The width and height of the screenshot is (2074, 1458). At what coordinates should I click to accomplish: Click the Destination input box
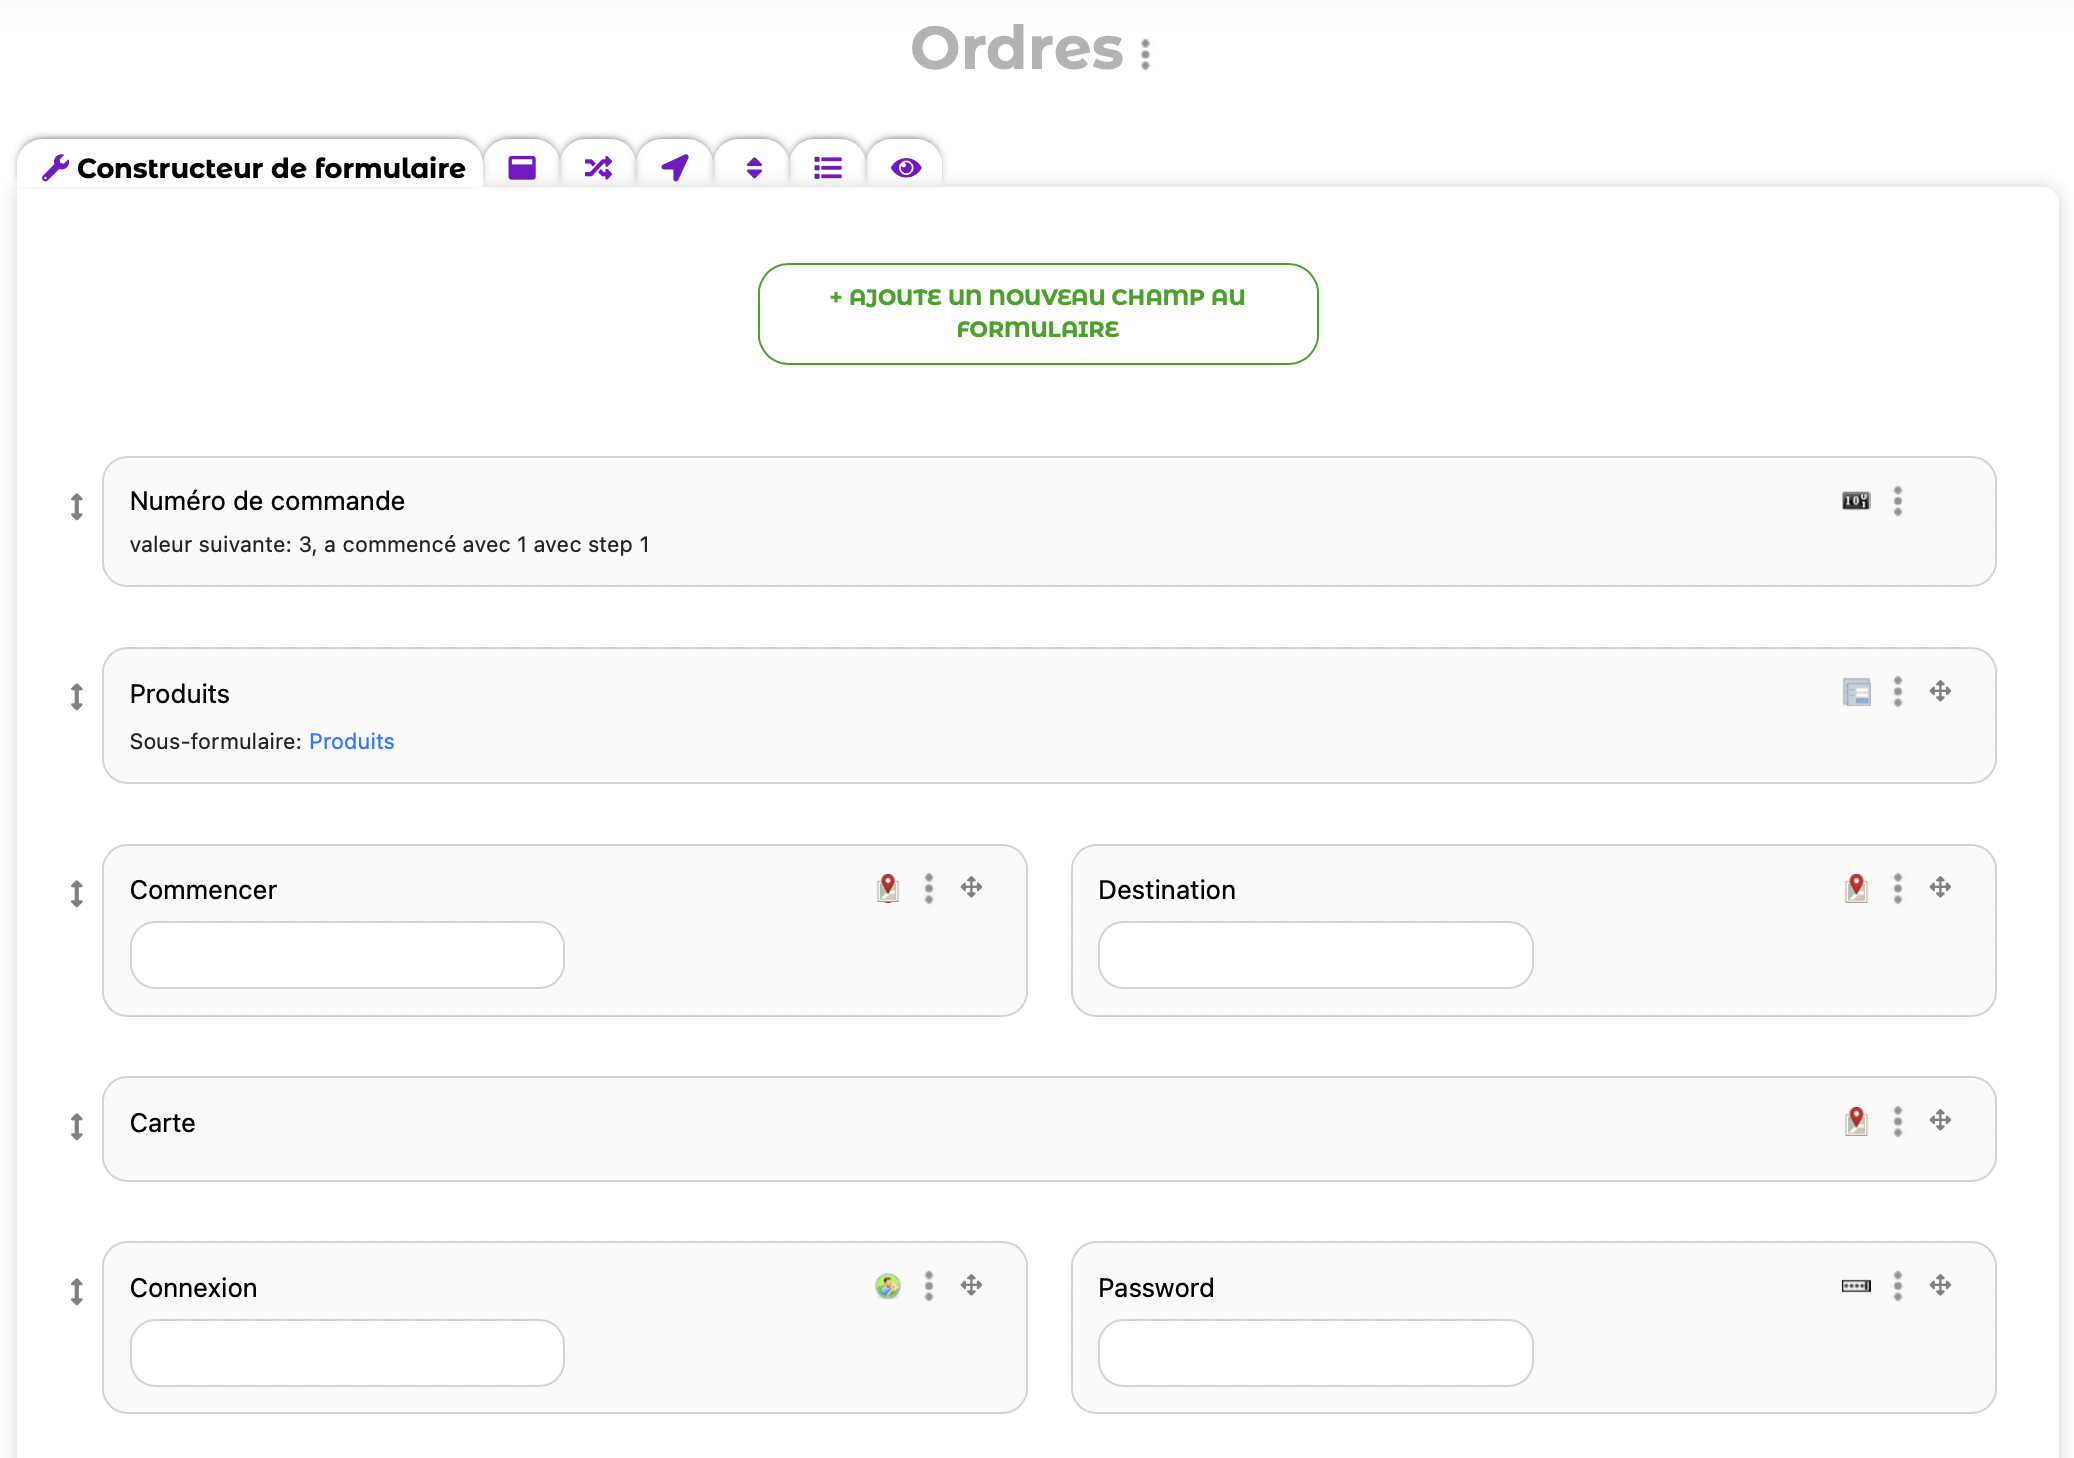coord(1315,955)
